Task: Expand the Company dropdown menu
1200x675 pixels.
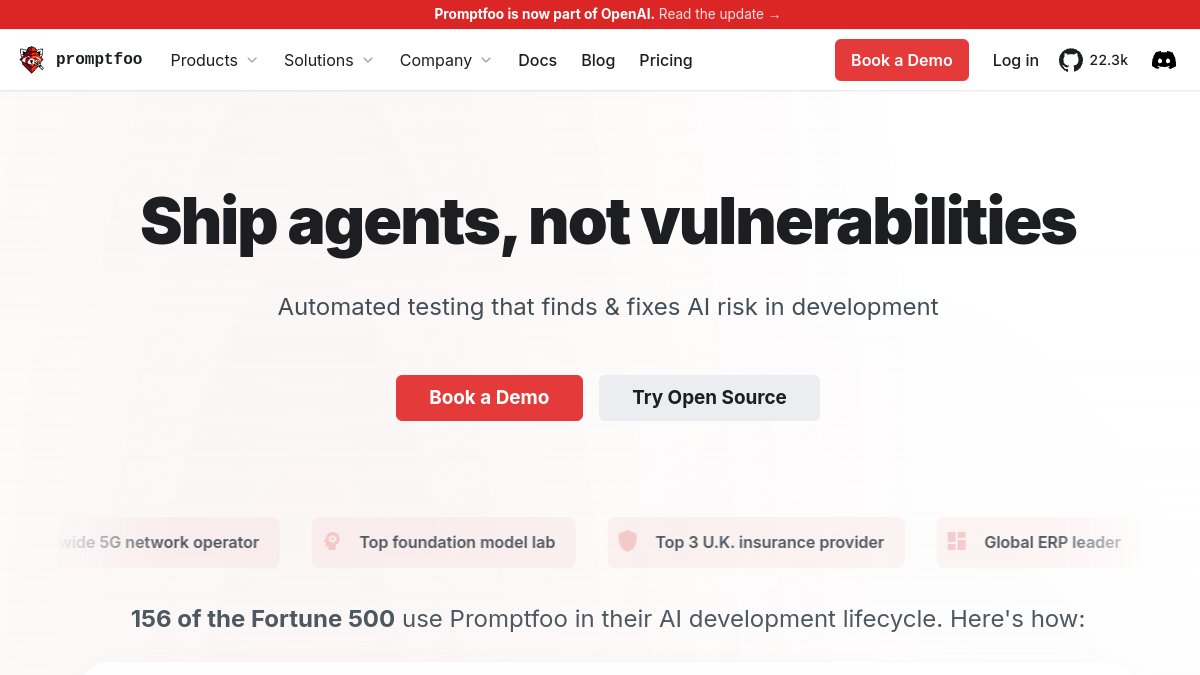Action: (x=446, y=60)
